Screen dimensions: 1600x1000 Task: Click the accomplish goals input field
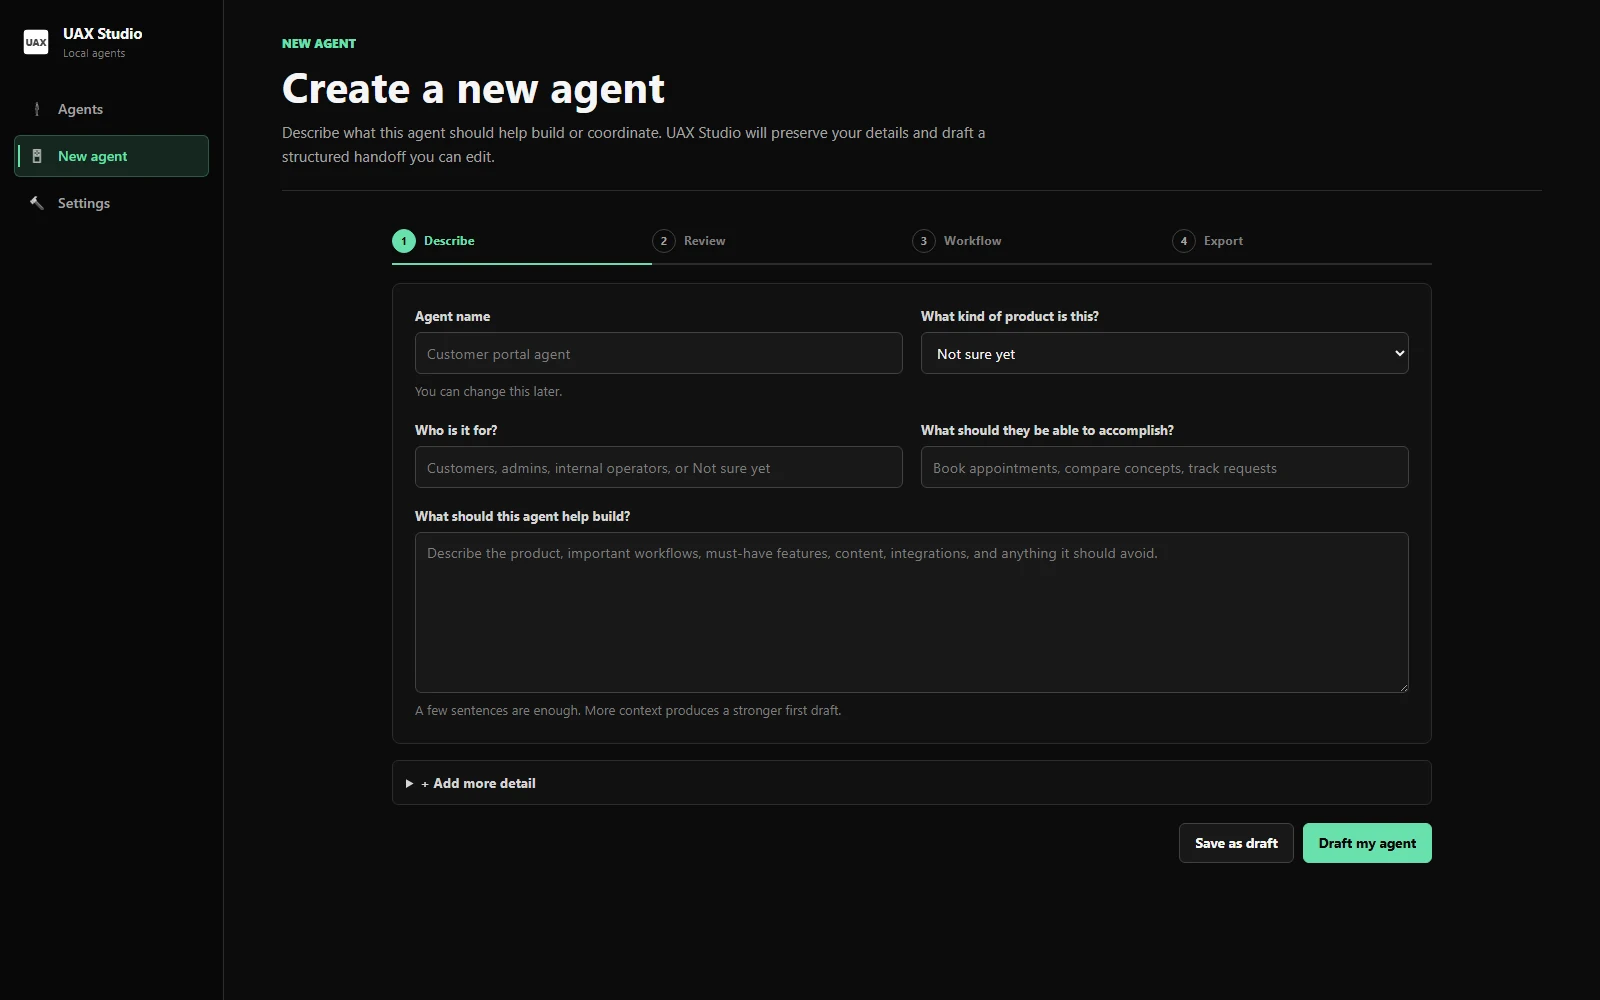pyautogui.click(x=1165, y=467)
